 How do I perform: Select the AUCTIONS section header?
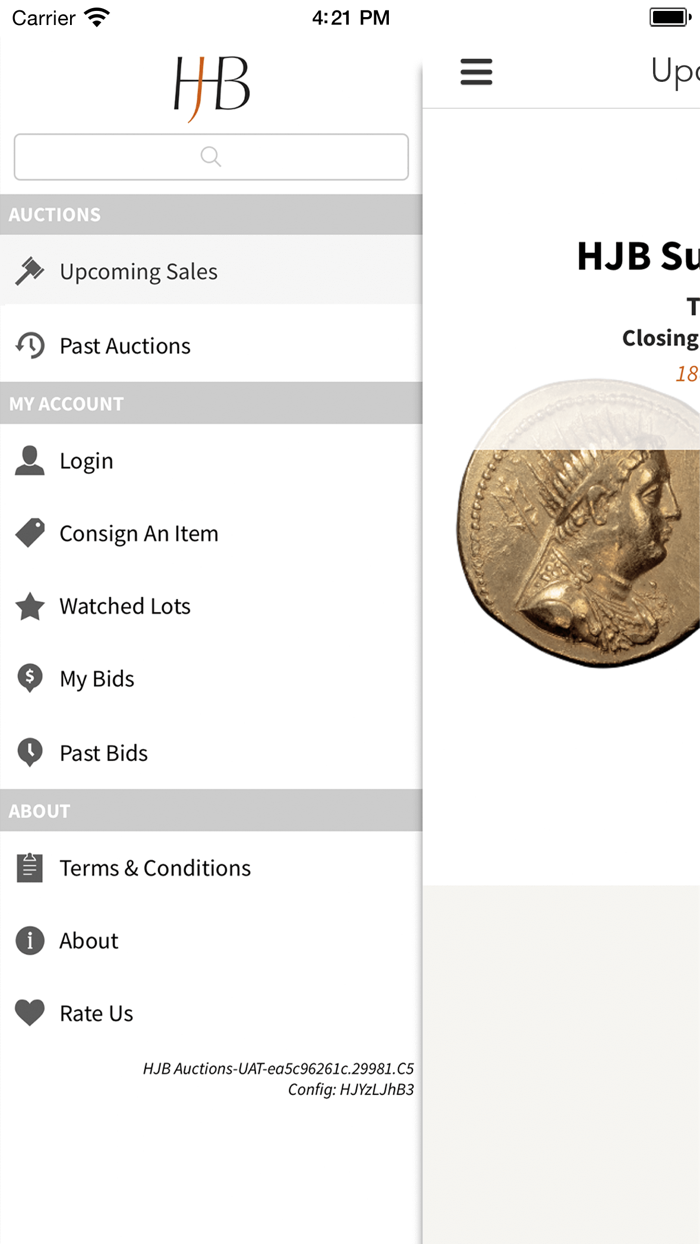point(55,214)
